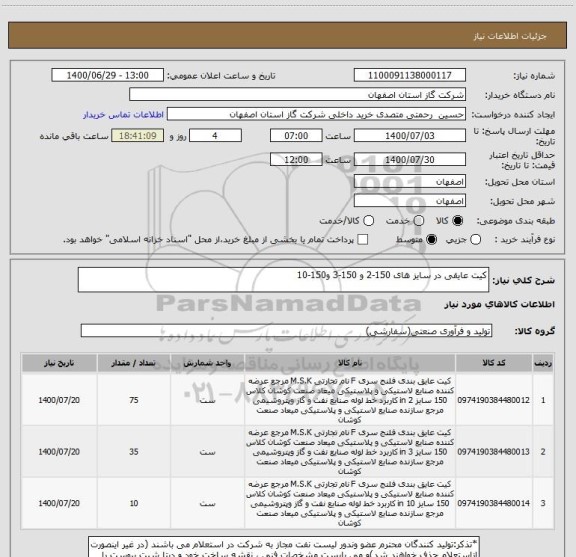The width and height of the screenshot is (576, 557).
Task: Choose the جزیی purchase type radio
Action: tap(476, 240)
